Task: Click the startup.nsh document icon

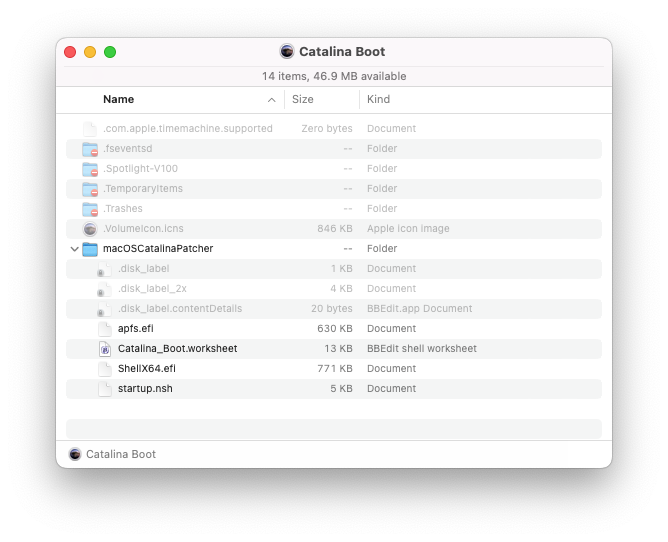Action: coord(105,389)
